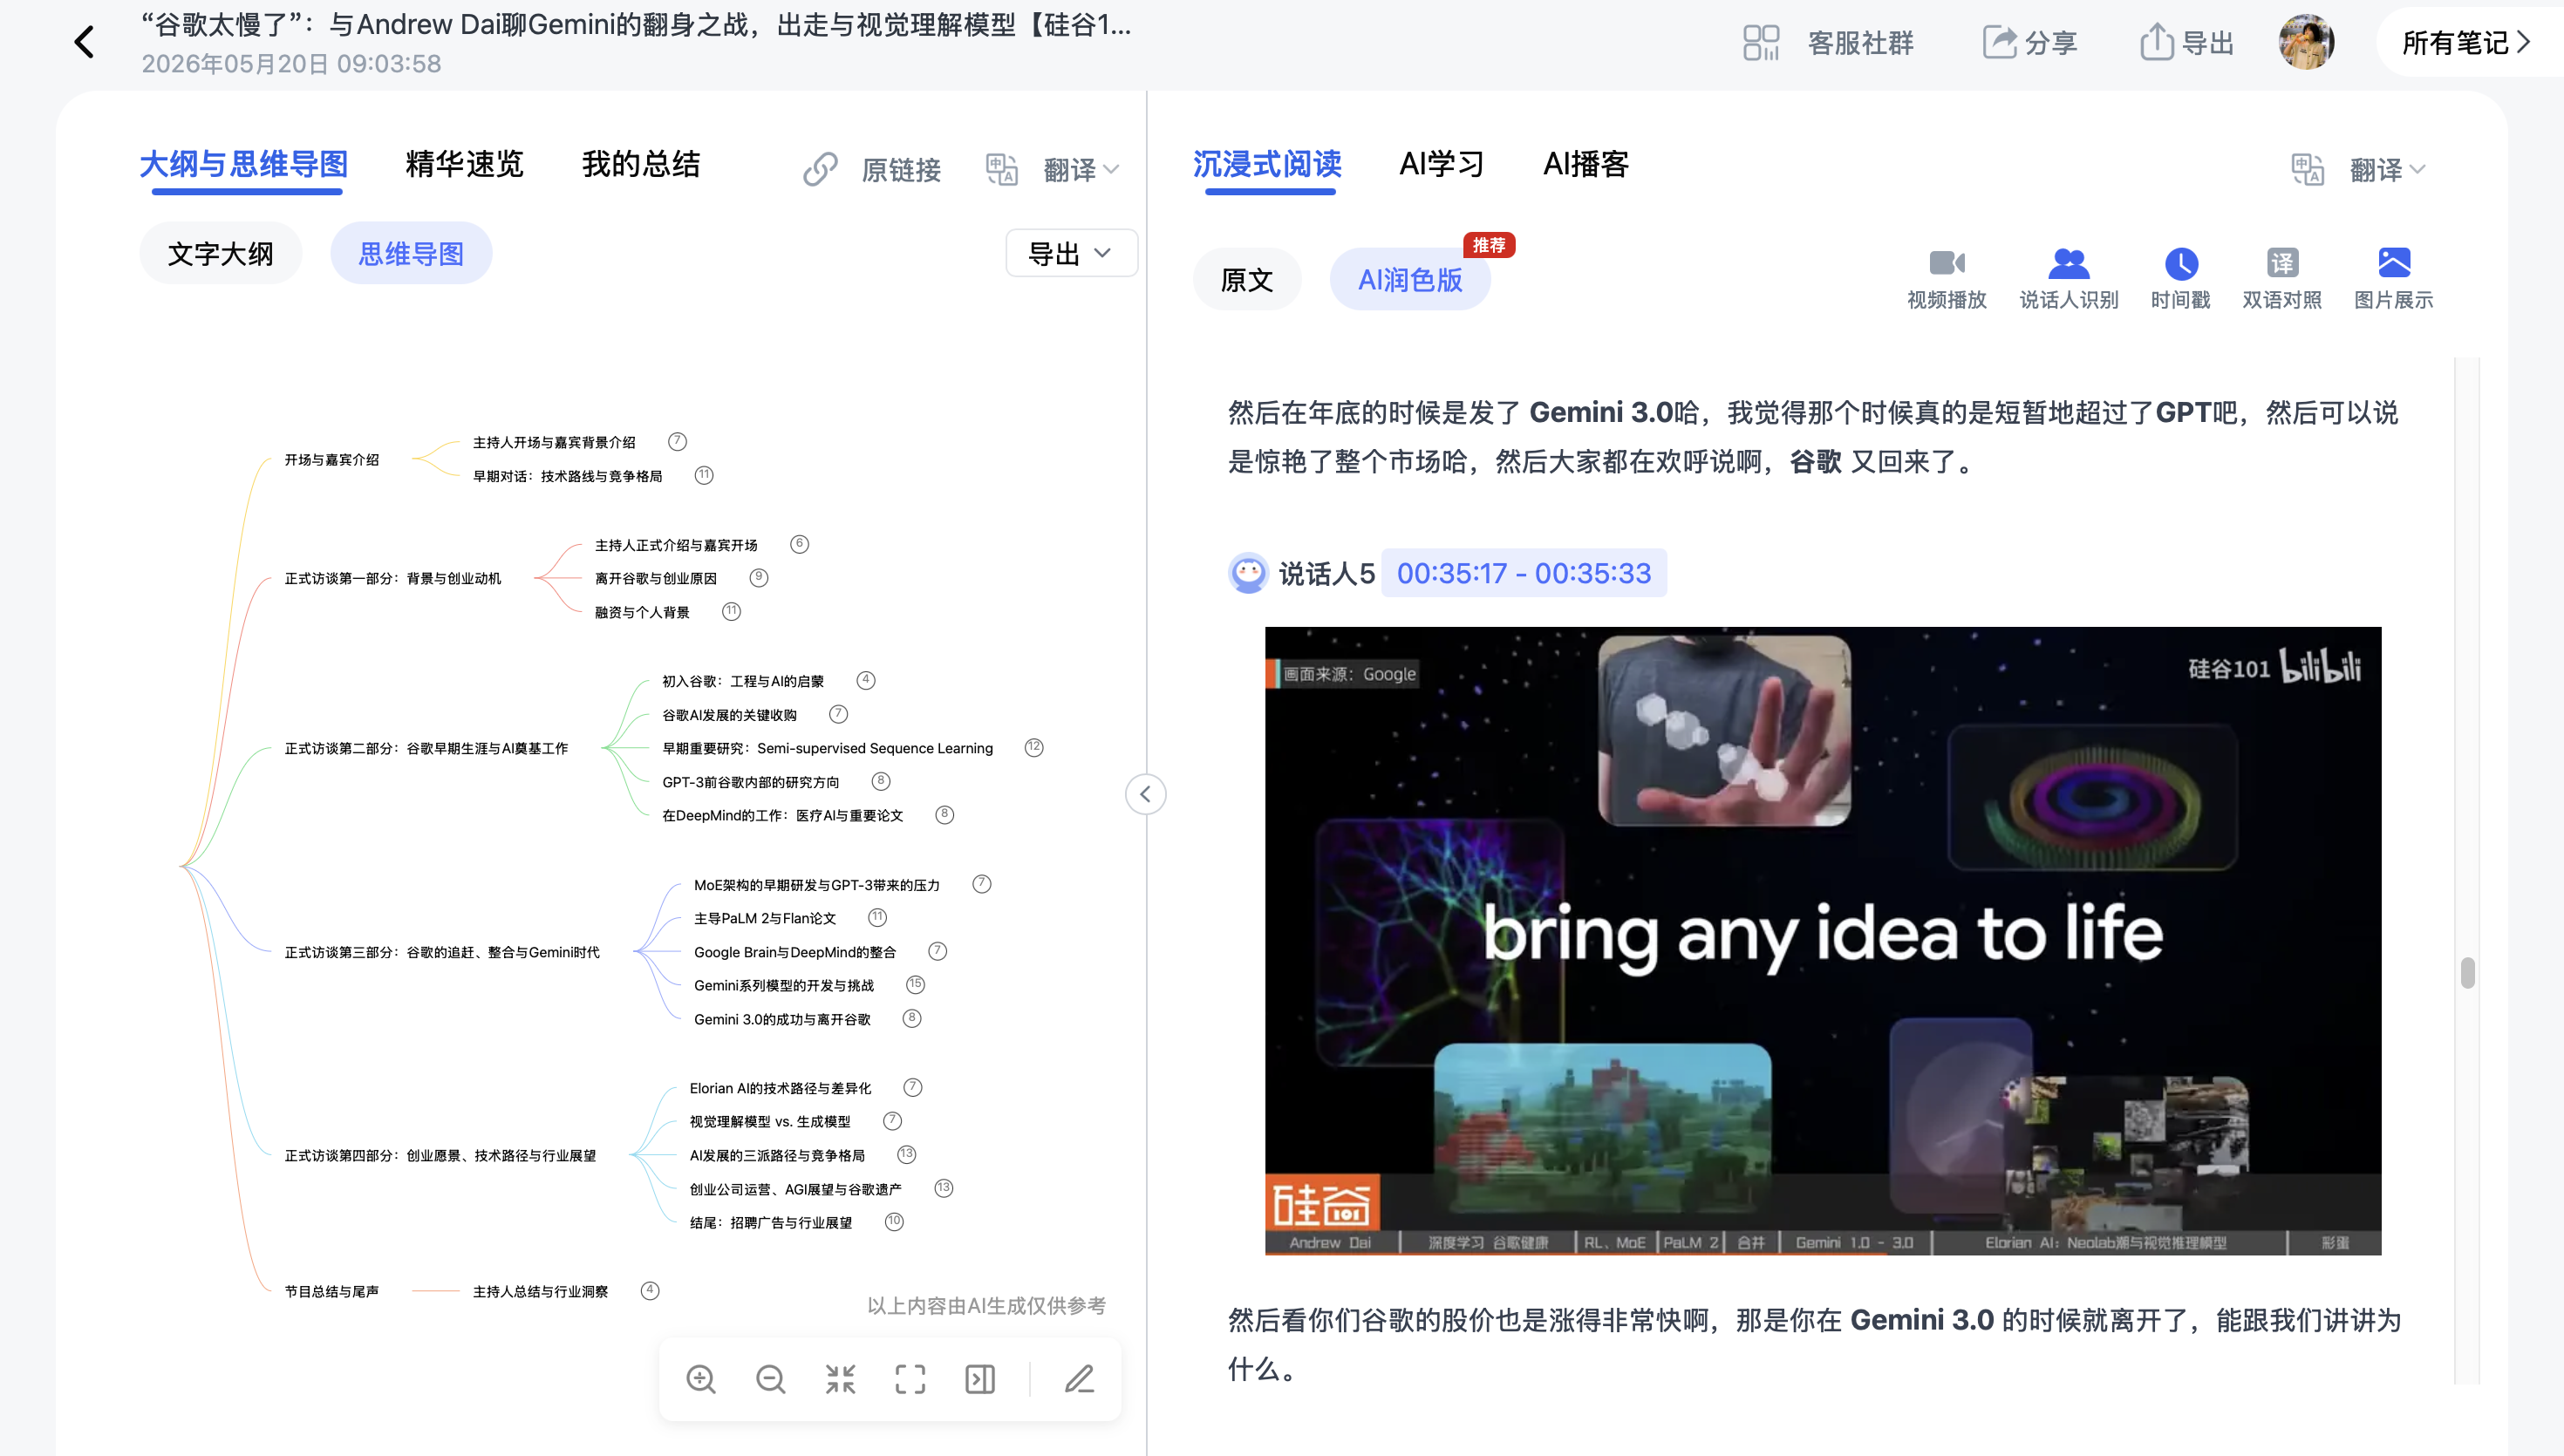Toggle 说话人识别 icon
This screenshot has height=1456, width=2564.
coord(2068,263)
